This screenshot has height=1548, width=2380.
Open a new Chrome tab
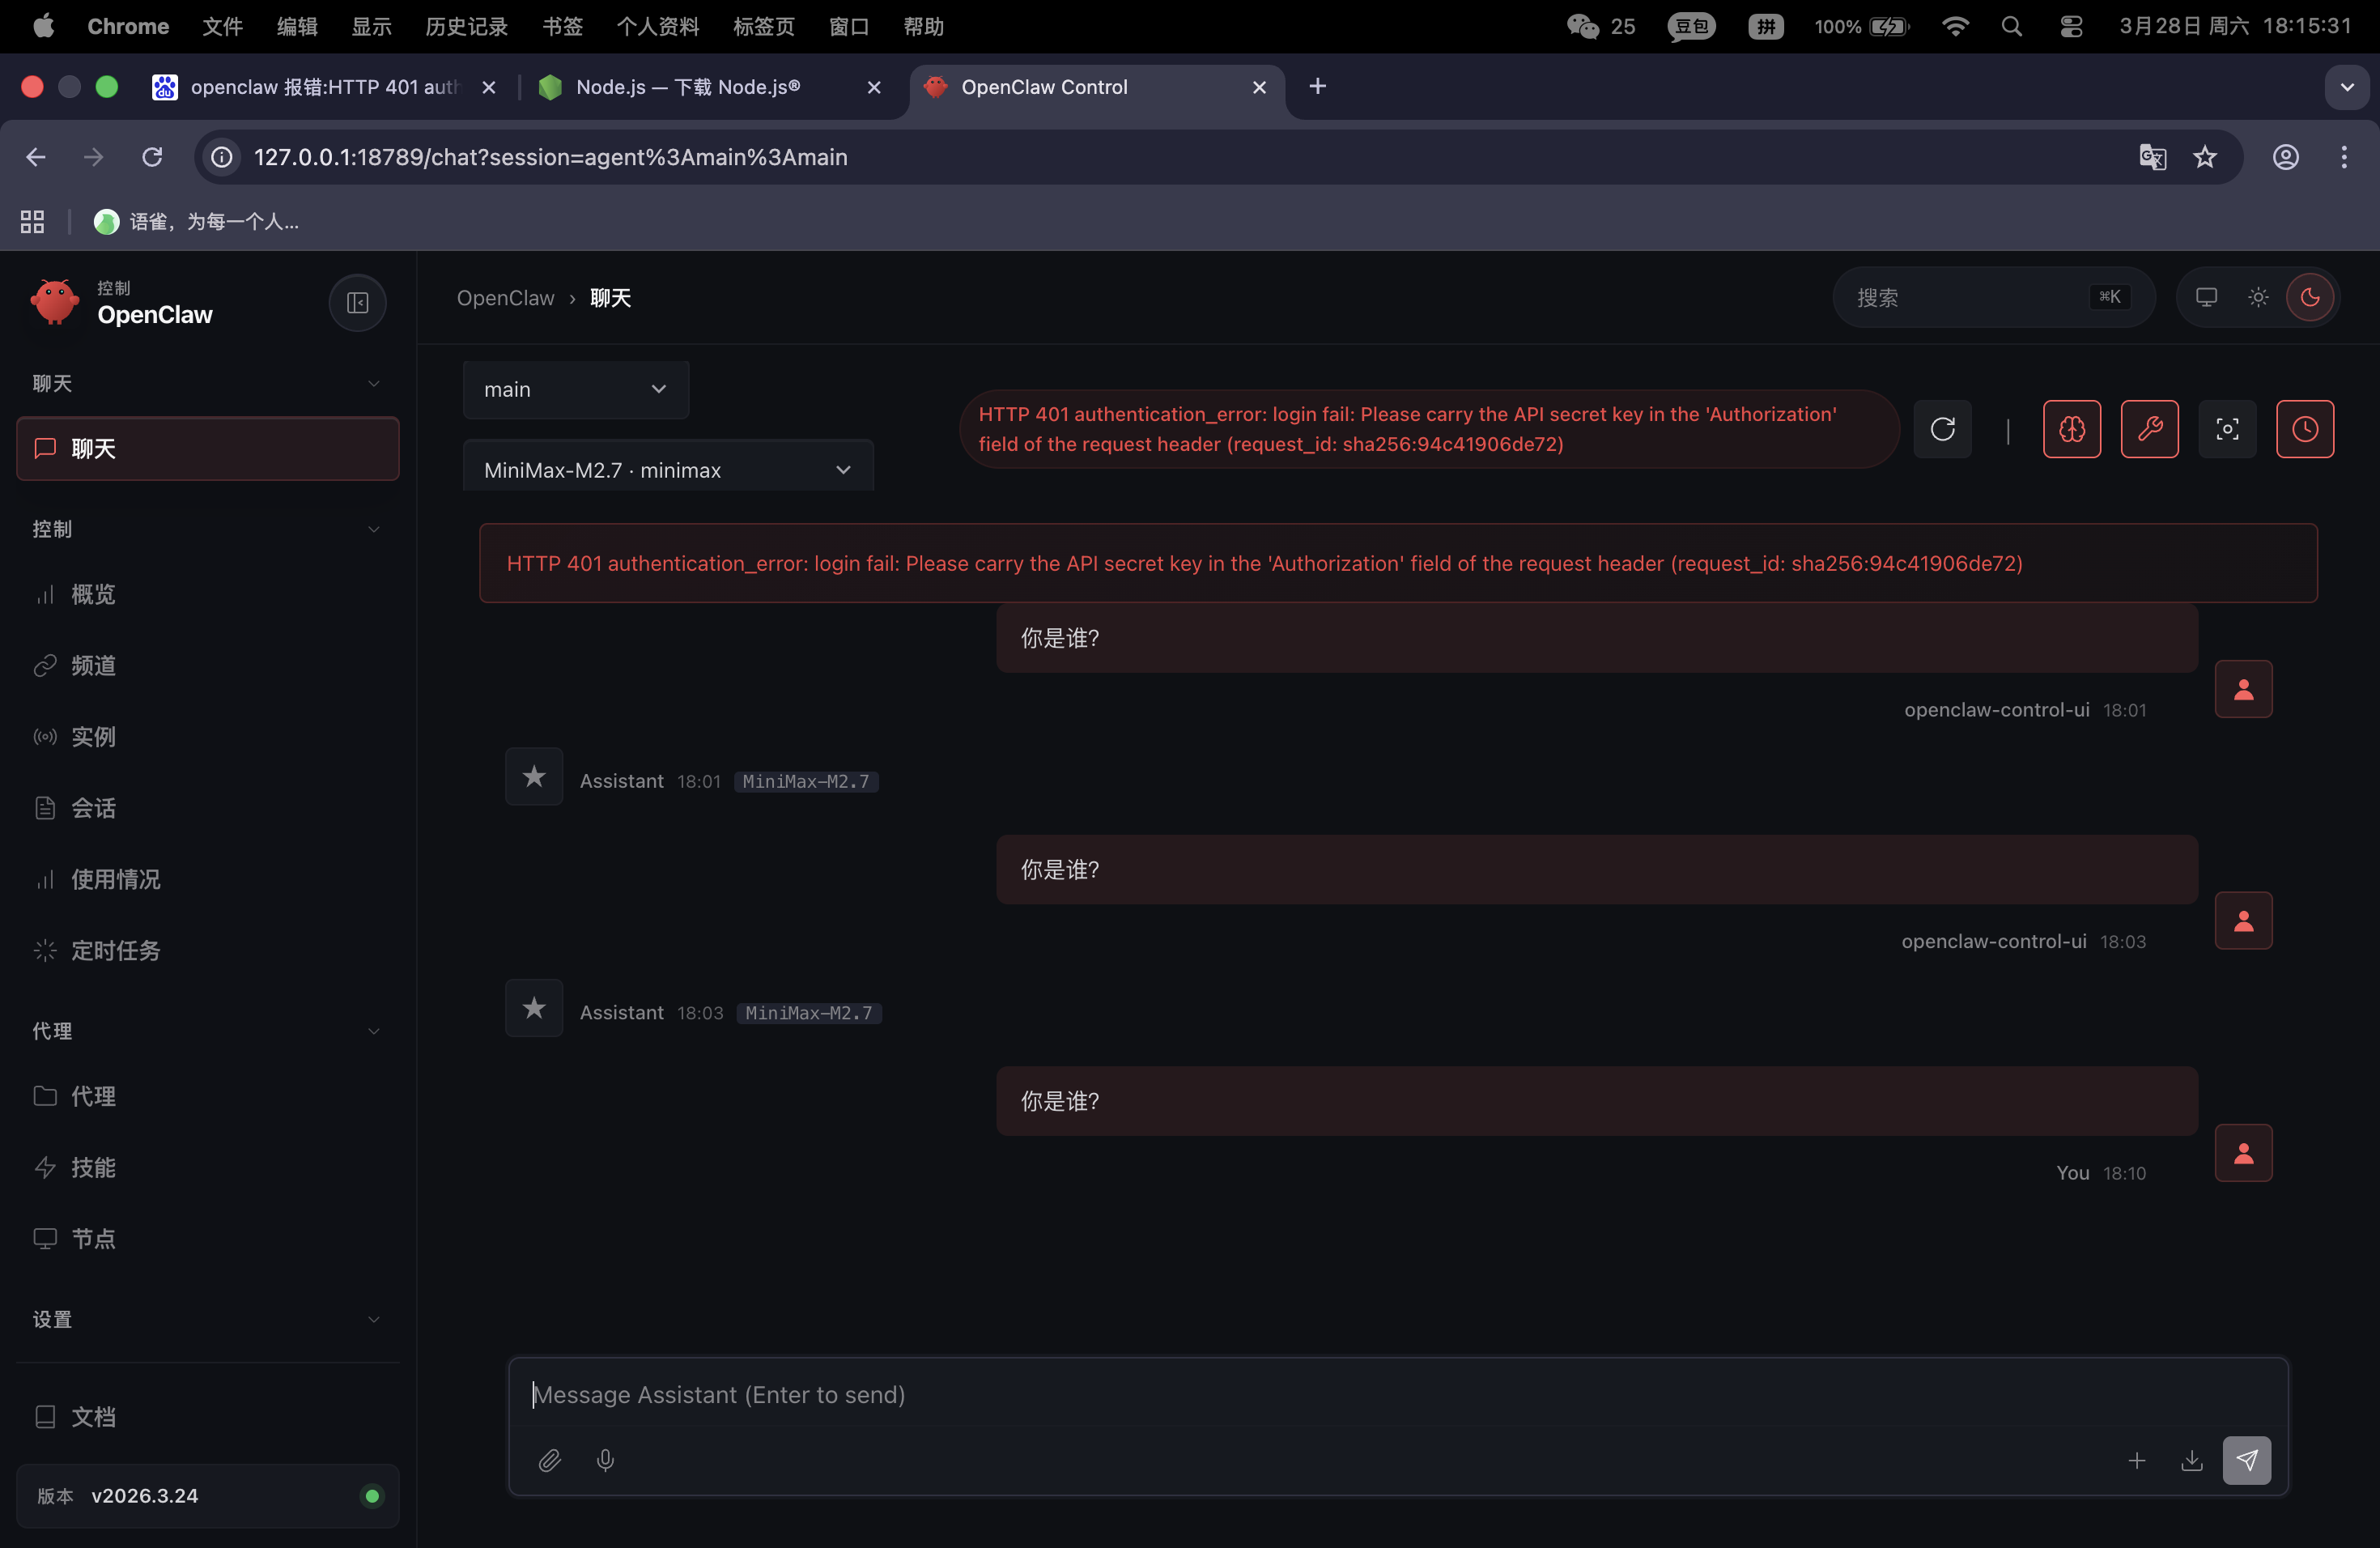[1317, 87]
